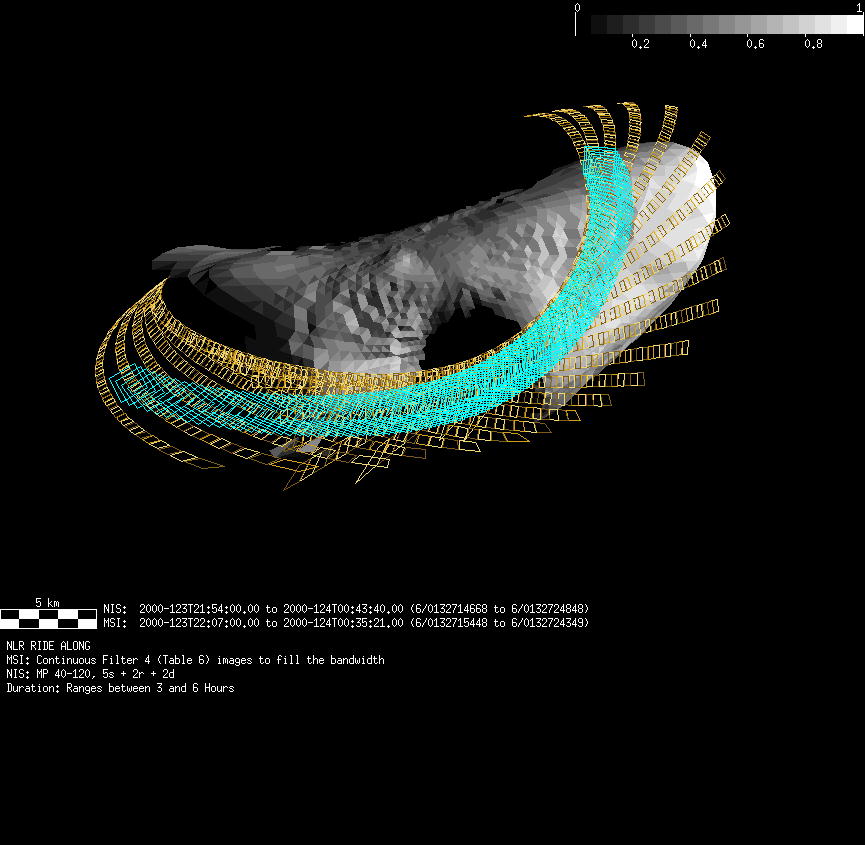Click the 0.4 tick label on the color bar
This screenshot has height=845, width=865.
click(698, 44)
